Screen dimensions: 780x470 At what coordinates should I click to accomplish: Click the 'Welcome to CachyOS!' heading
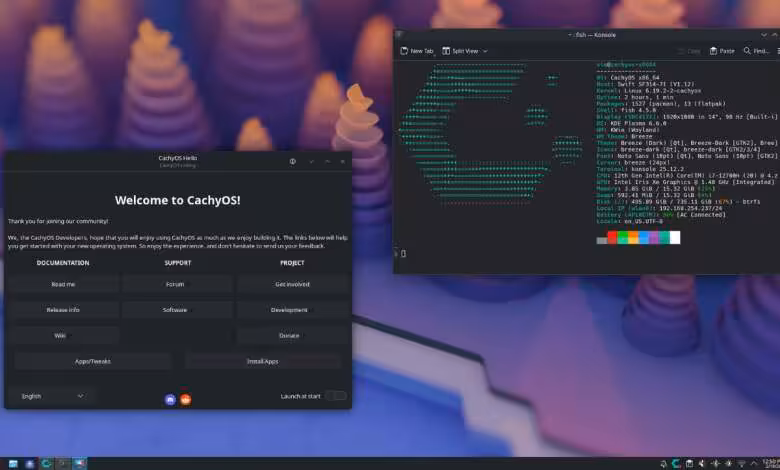(x=178, y=200)
